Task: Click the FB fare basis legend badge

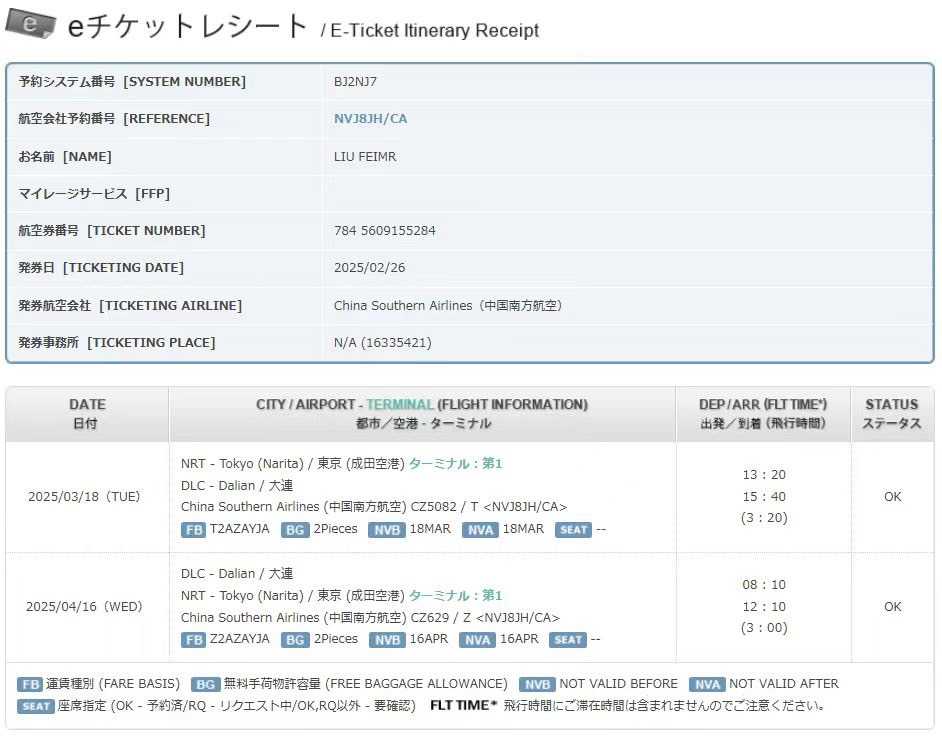Action: point(30,684)
